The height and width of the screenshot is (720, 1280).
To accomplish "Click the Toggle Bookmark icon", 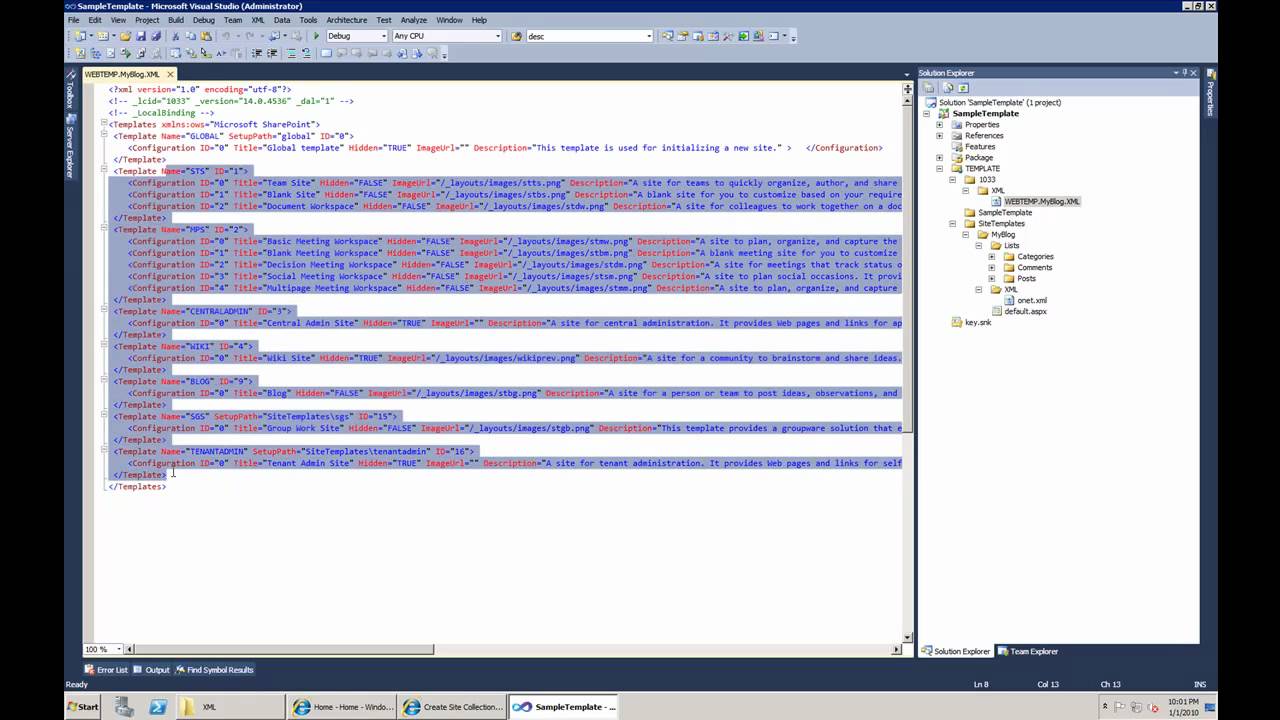I will tap(326, 53).
